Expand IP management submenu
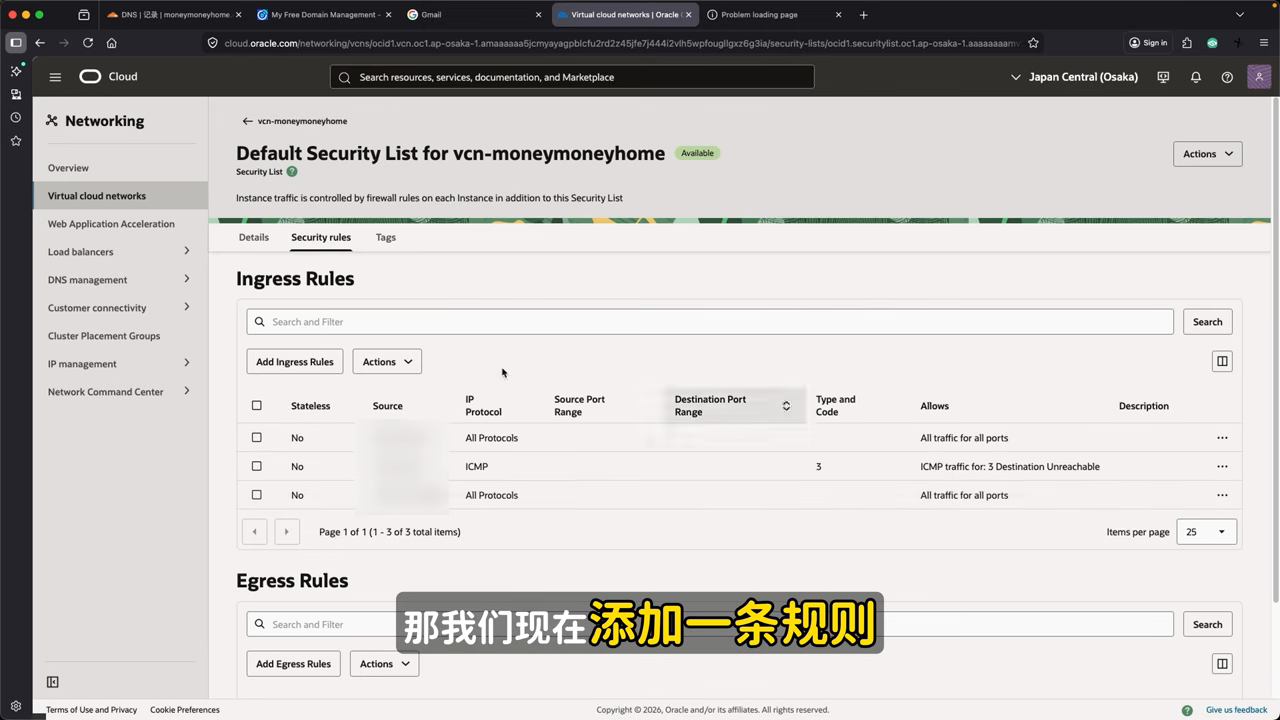Viewport: 1280px width, 720px height. click(186, 363)
